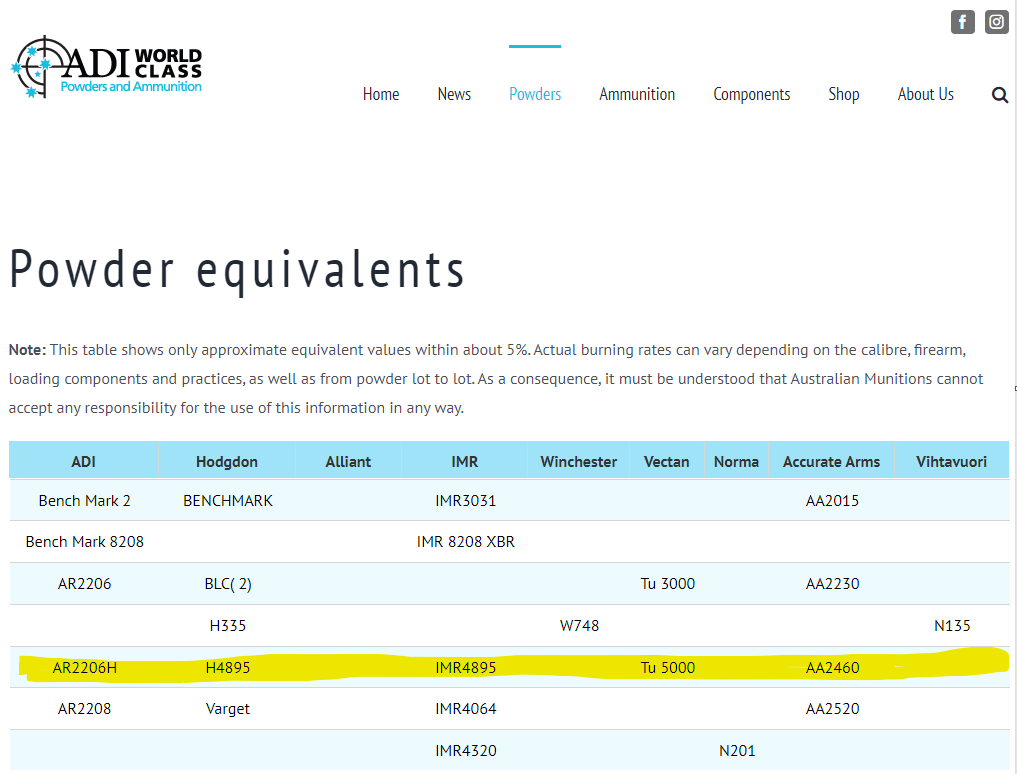The image size is (1017, 774).
Task: Select the IMR4320 cell
Action: click(x=466, y=751)
